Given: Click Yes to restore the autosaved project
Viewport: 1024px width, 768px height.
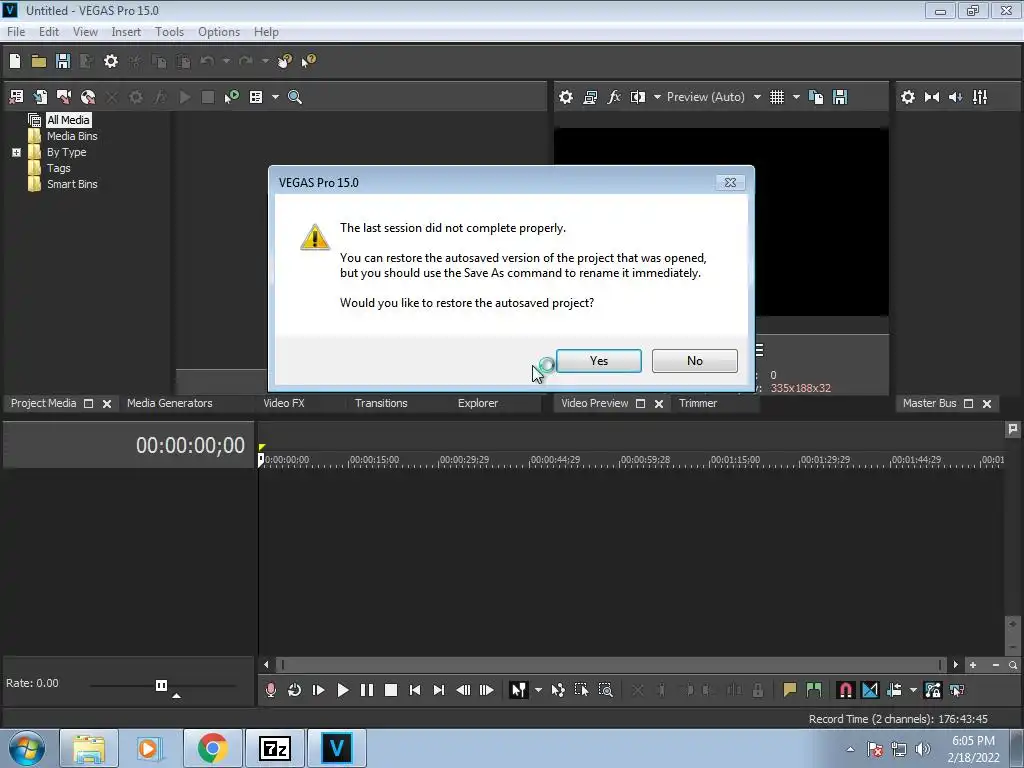Looking at the screenshot, I should [x=598, y=360].
